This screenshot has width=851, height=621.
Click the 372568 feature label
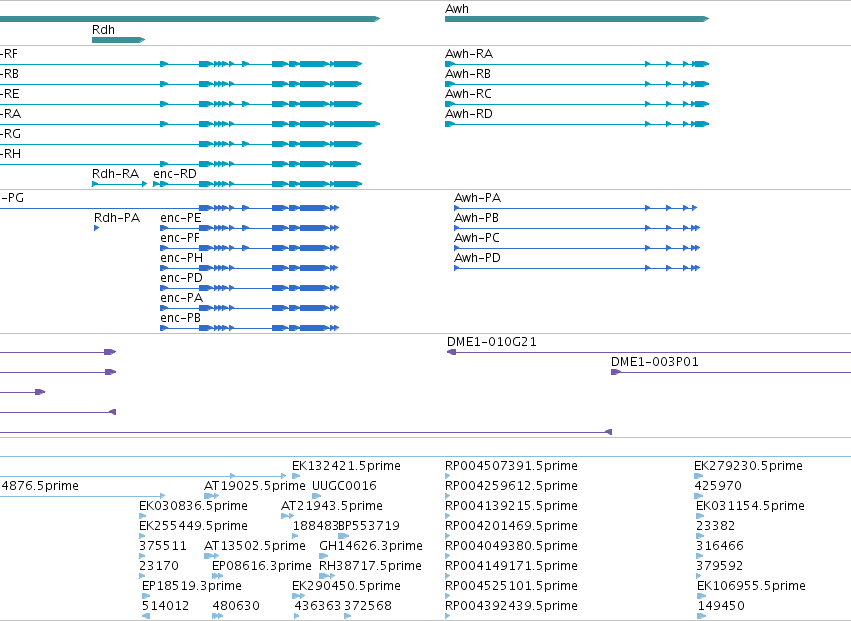tap(368, 606)
